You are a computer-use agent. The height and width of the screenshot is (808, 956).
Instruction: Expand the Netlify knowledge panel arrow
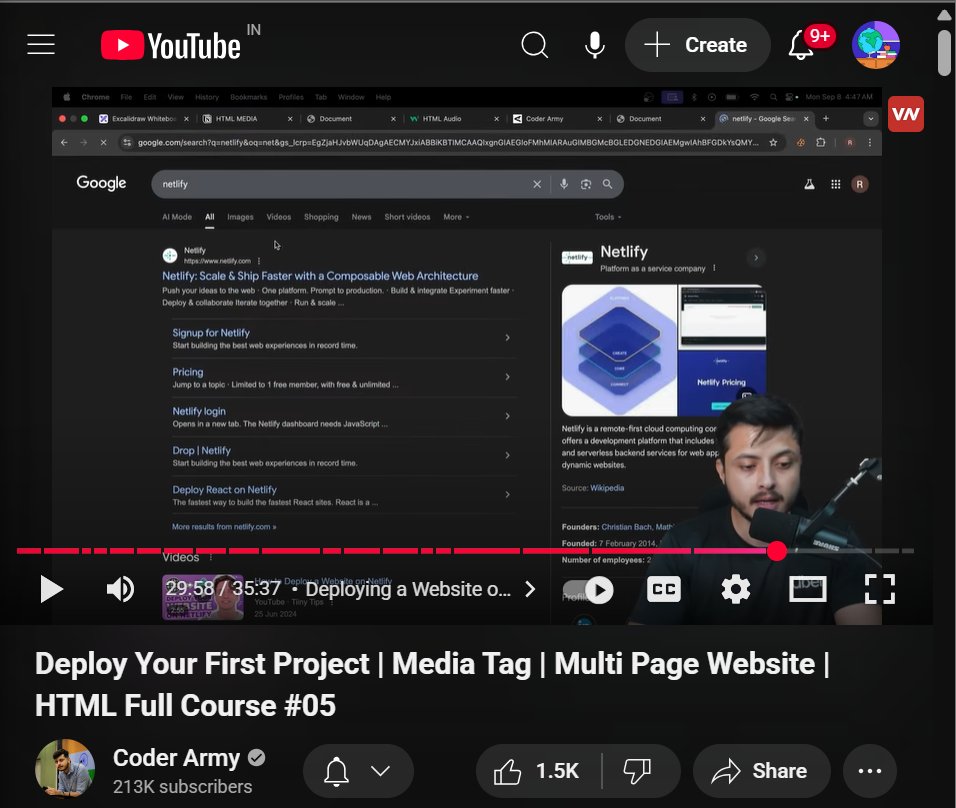756,258
